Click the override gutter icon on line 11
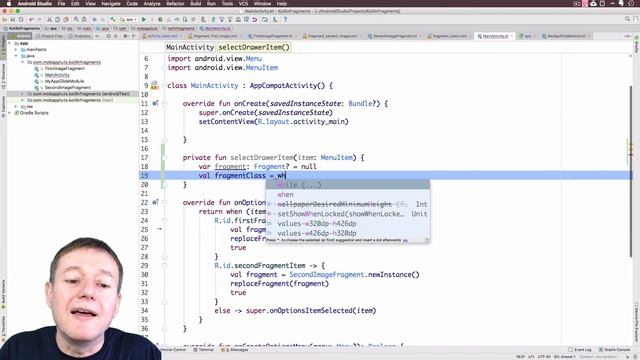This screenshot has height=360, width=640. pos(155,104)
